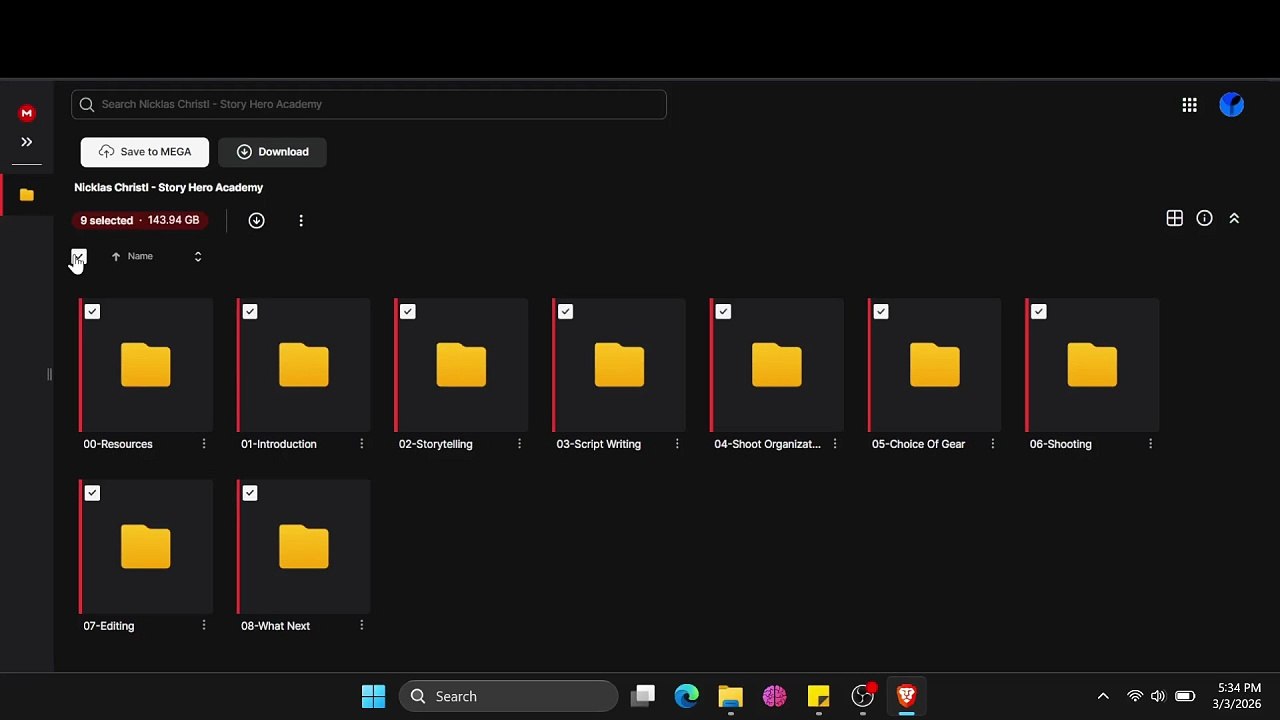1280x720 pixels.
Task: Open options menu for 01-Introduction
Action: (362, 444)
